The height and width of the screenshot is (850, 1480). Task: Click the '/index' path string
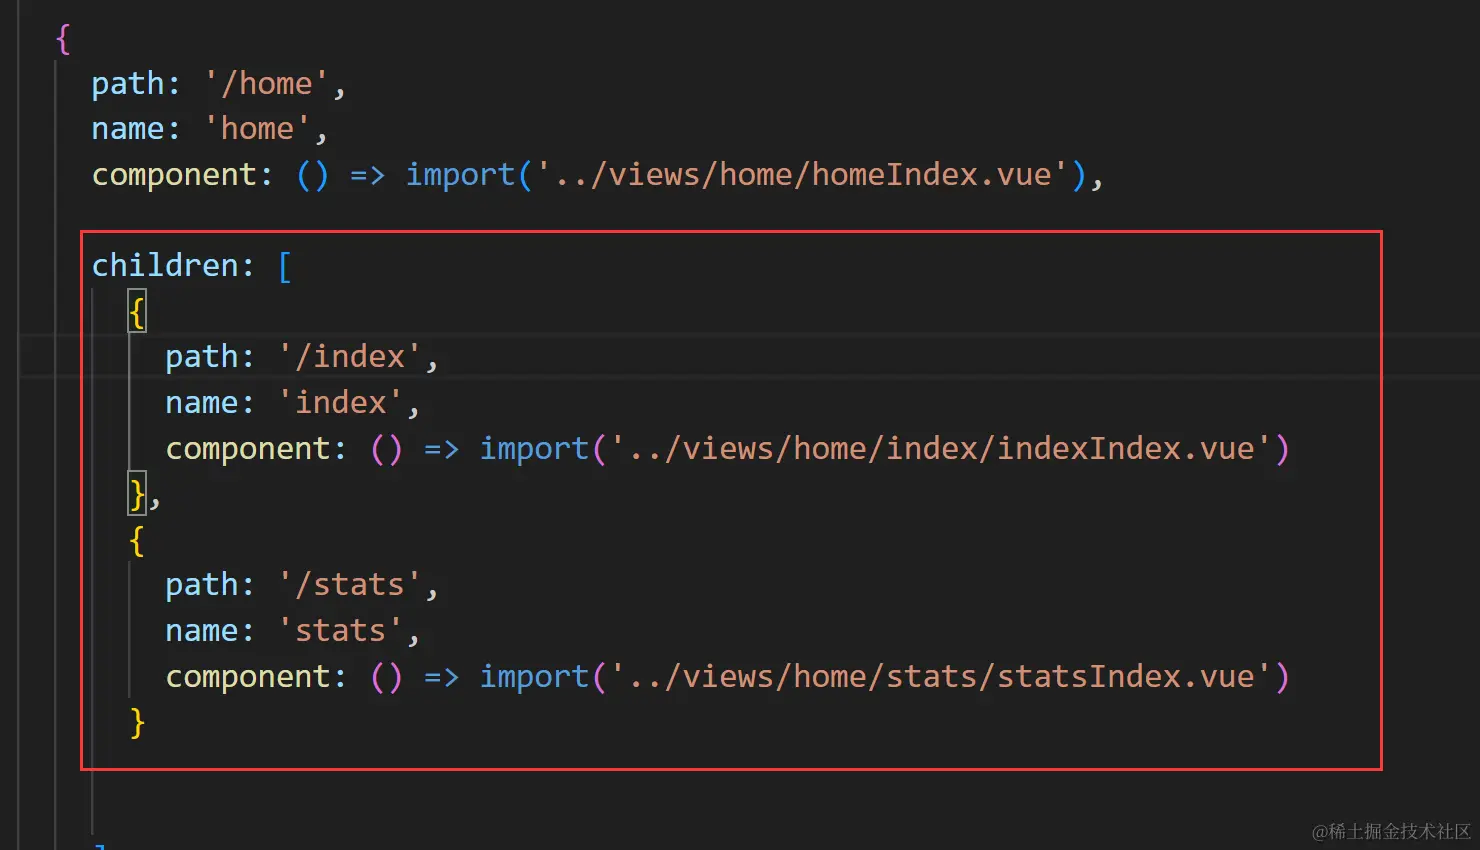[x=350, y=357]
